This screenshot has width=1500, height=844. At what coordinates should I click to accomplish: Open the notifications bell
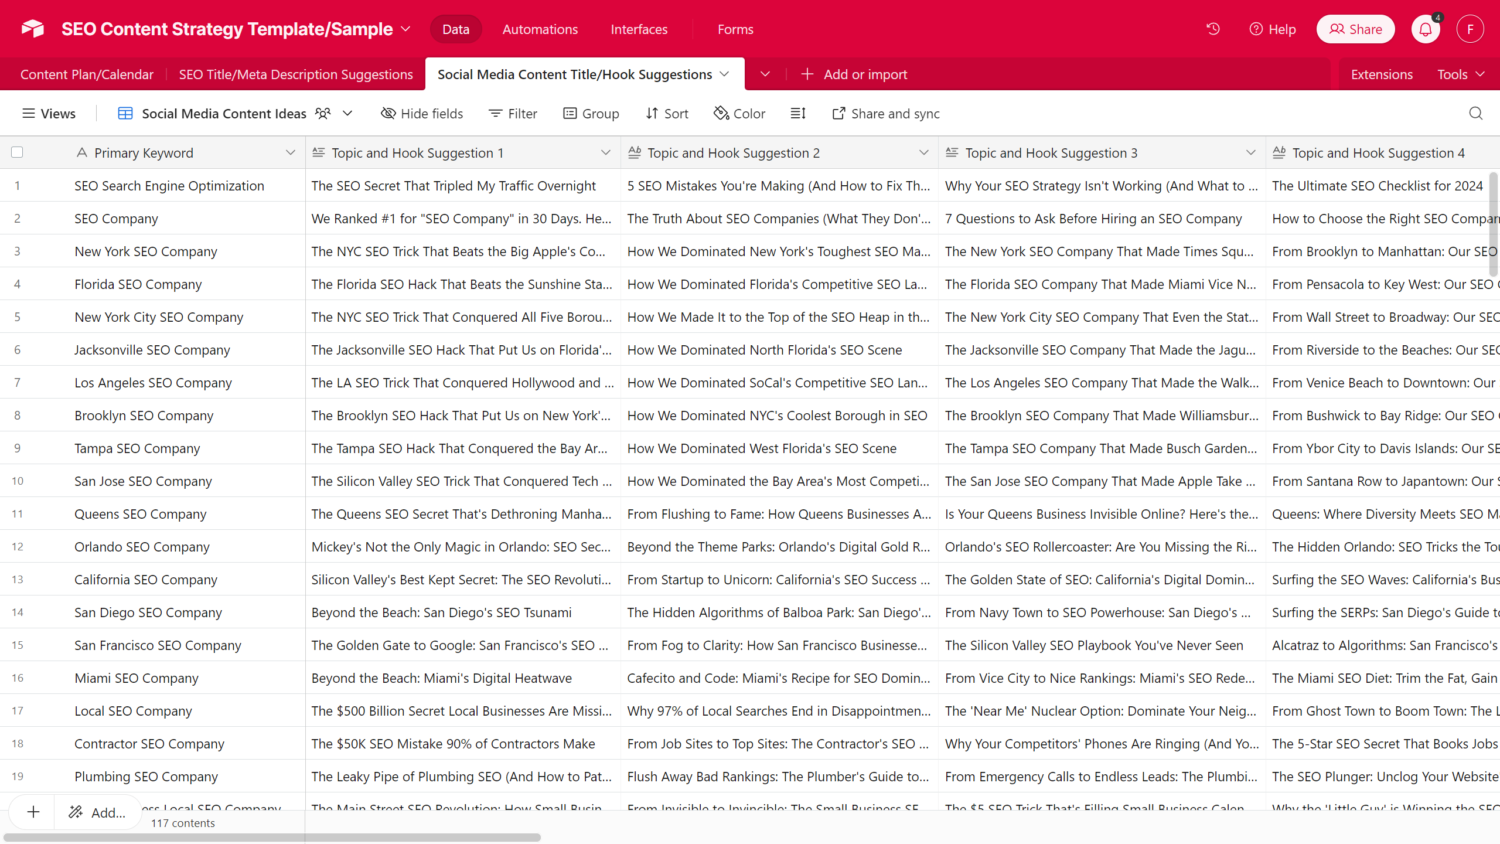point(1425,29)
